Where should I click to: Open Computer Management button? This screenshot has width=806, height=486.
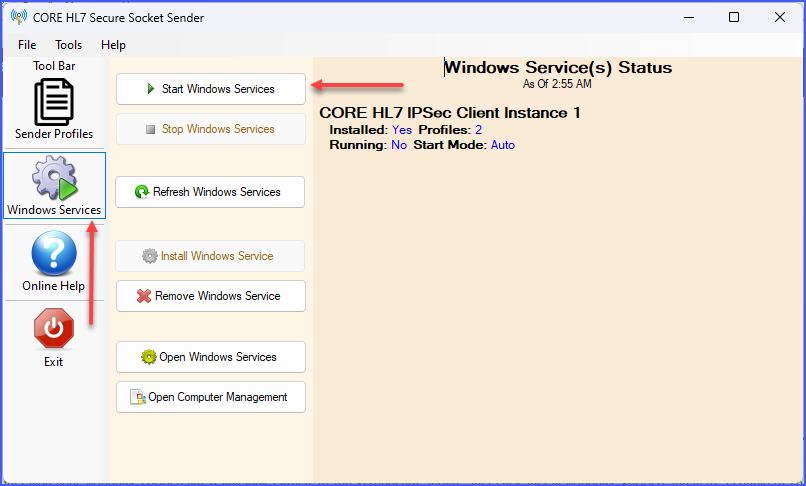(211, 397)
